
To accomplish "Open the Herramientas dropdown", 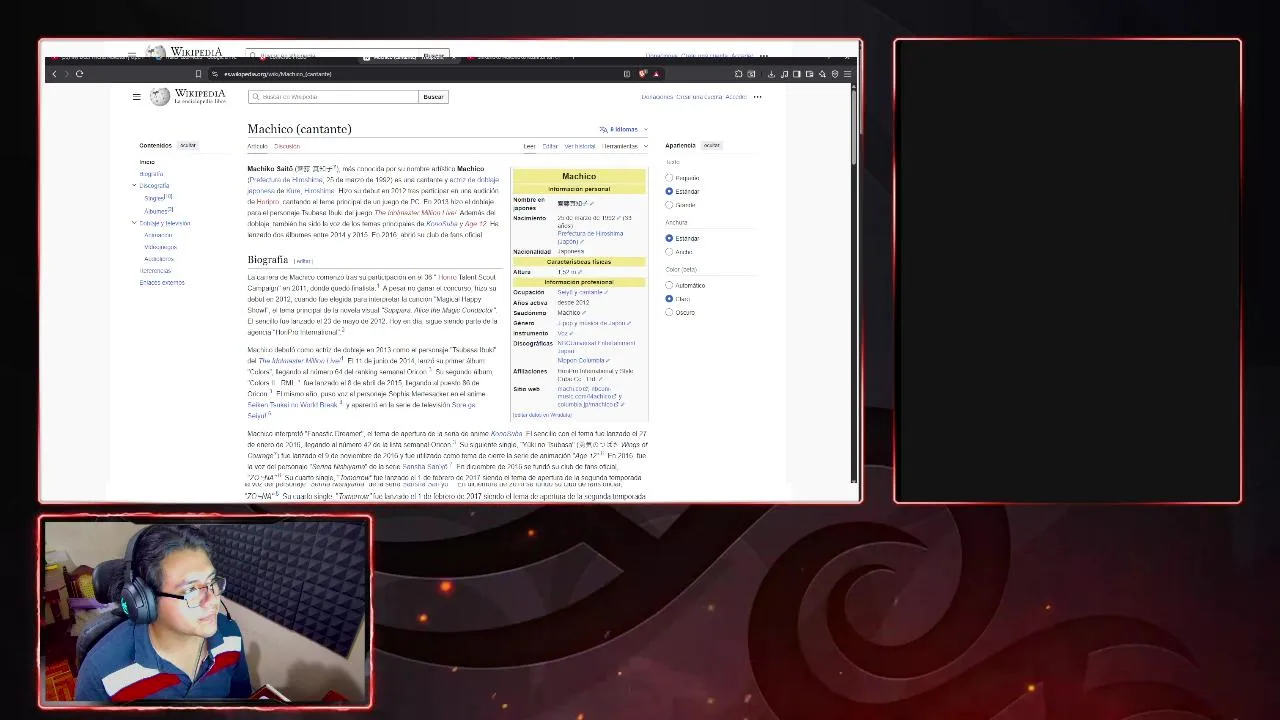I will [625, 146].
